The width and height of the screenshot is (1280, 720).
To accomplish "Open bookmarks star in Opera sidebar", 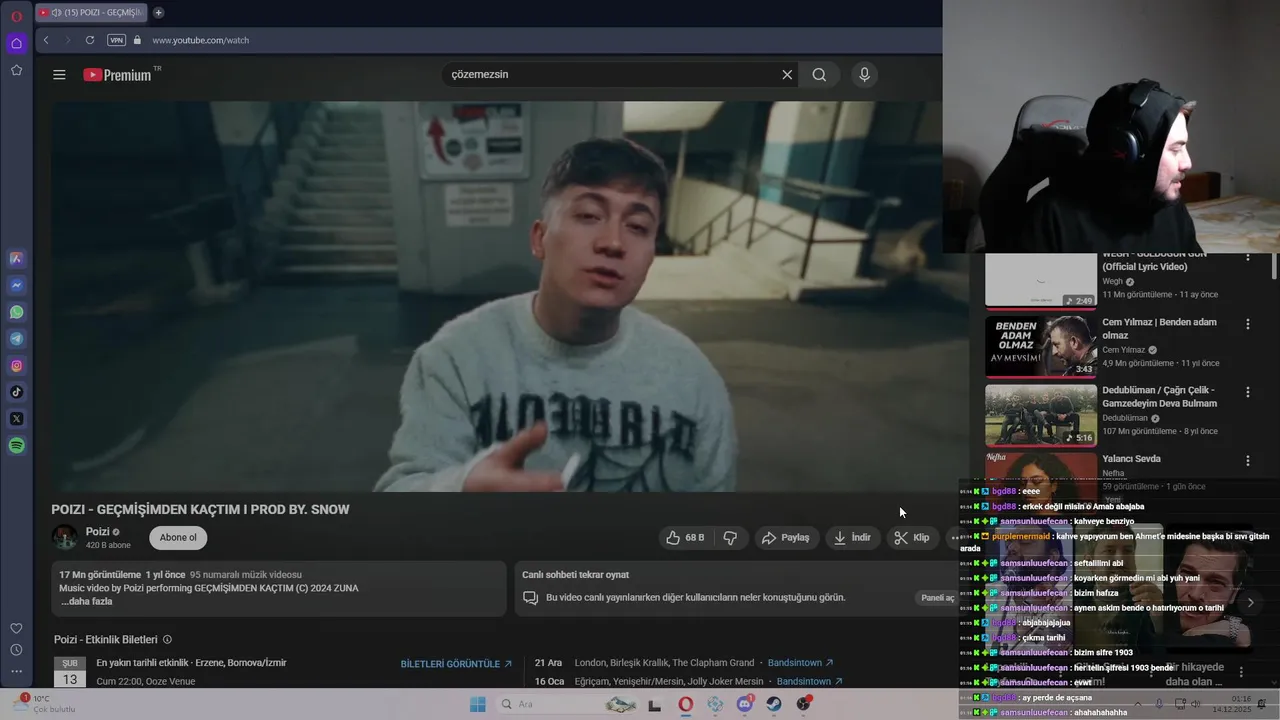I will (16, 70).
